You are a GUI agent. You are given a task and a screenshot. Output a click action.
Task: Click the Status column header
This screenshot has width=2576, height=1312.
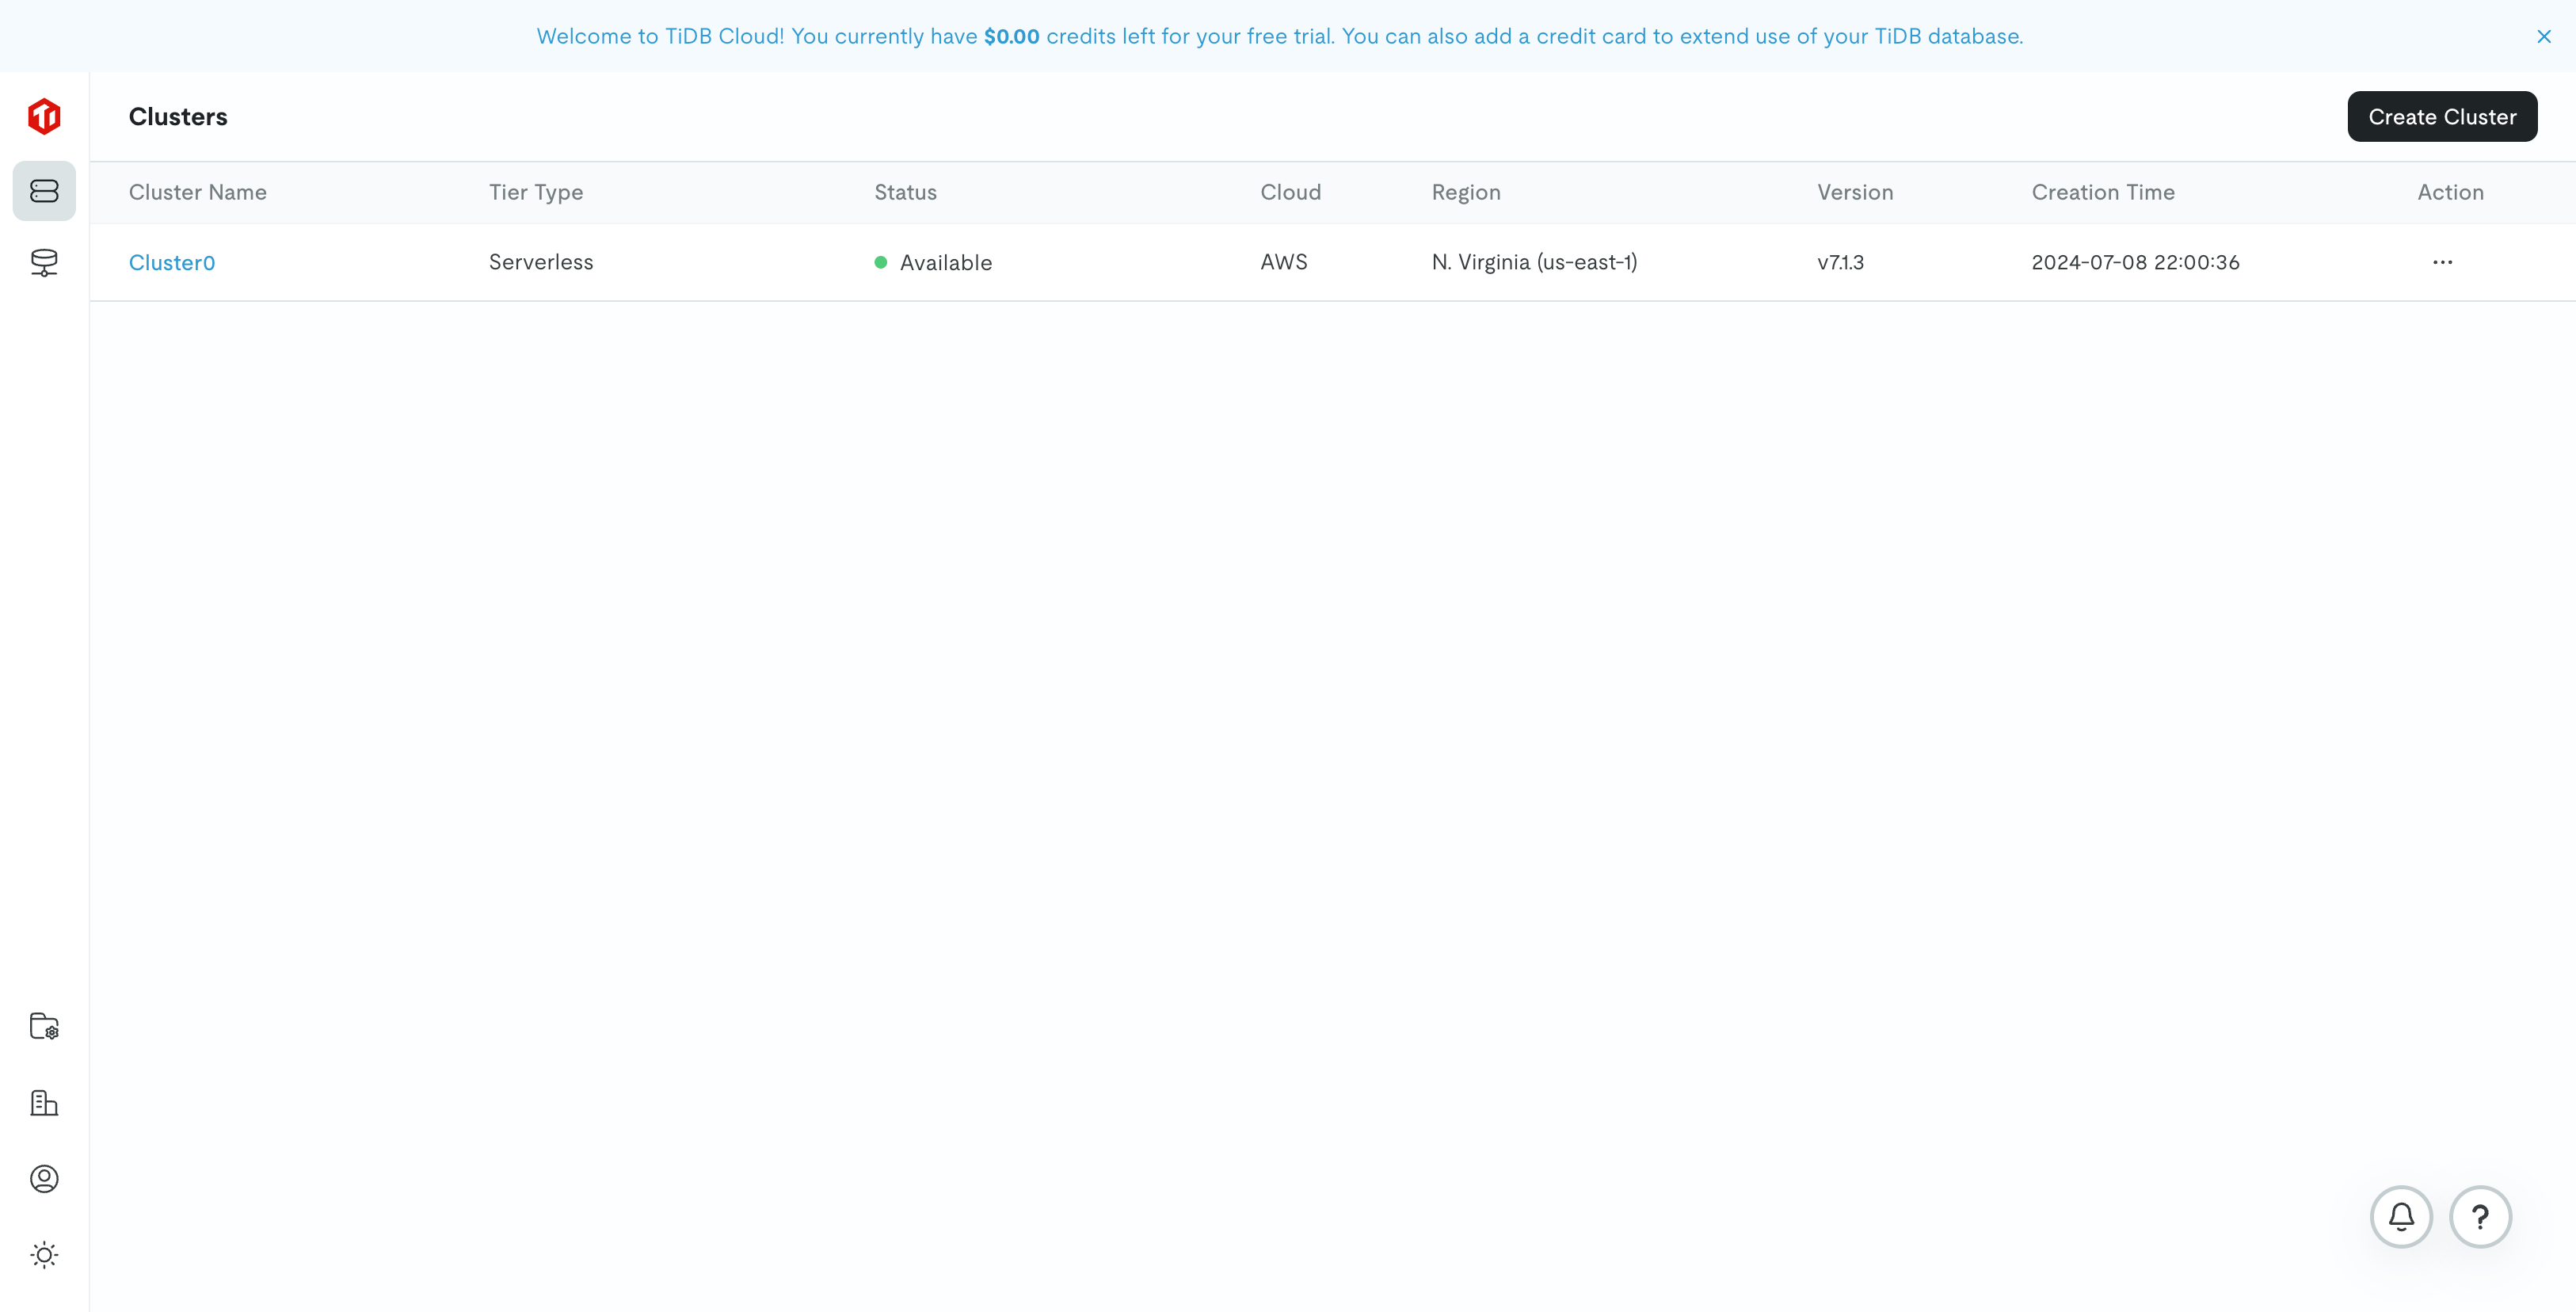pyautogui.click(x=905, y=192)
